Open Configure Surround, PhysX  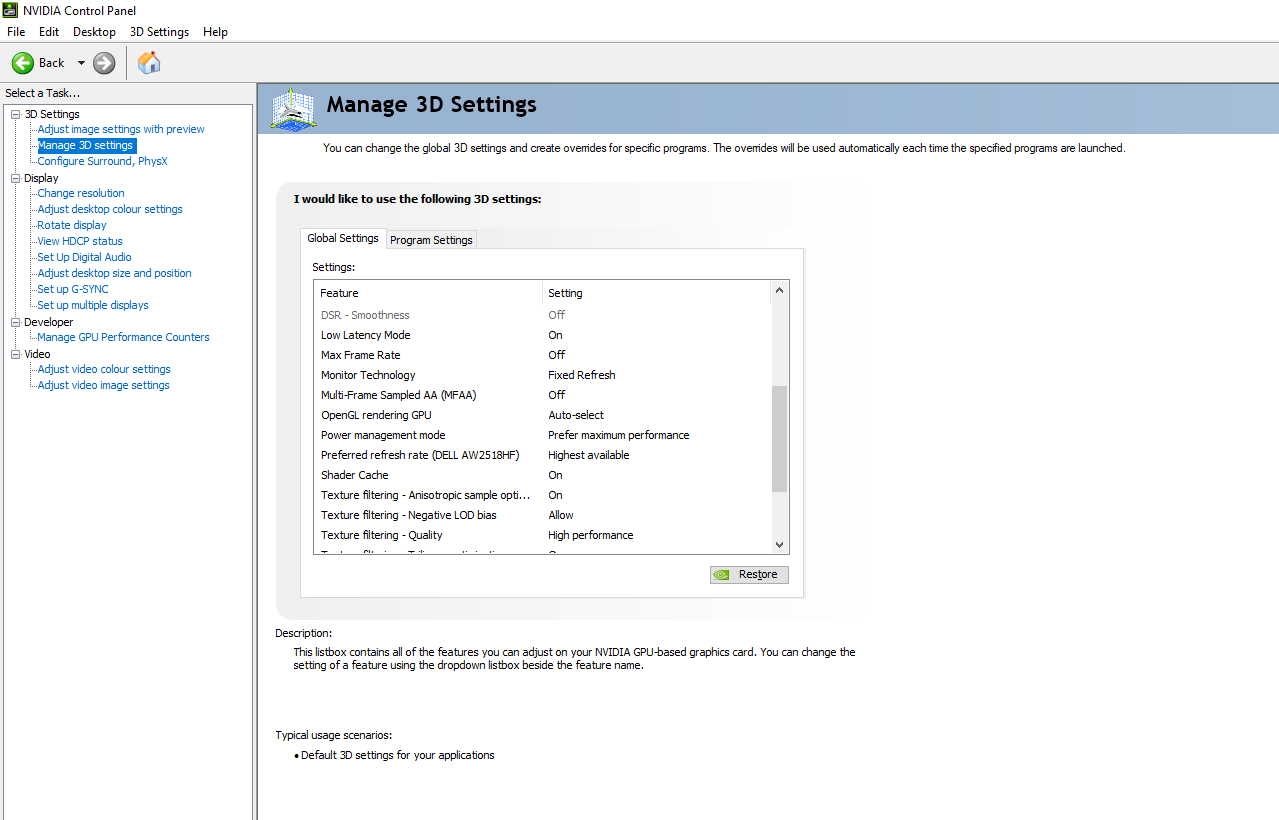click(102, 161)
